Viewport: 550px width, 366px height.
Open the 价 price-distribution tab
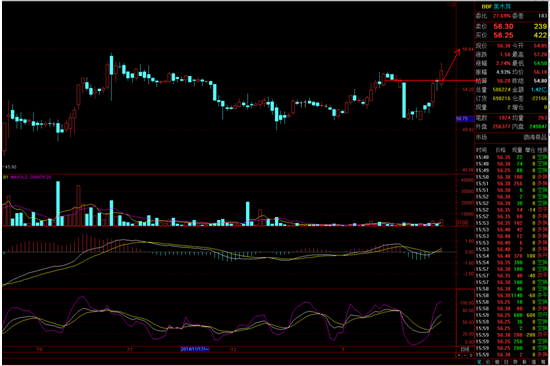coord(488,362)
